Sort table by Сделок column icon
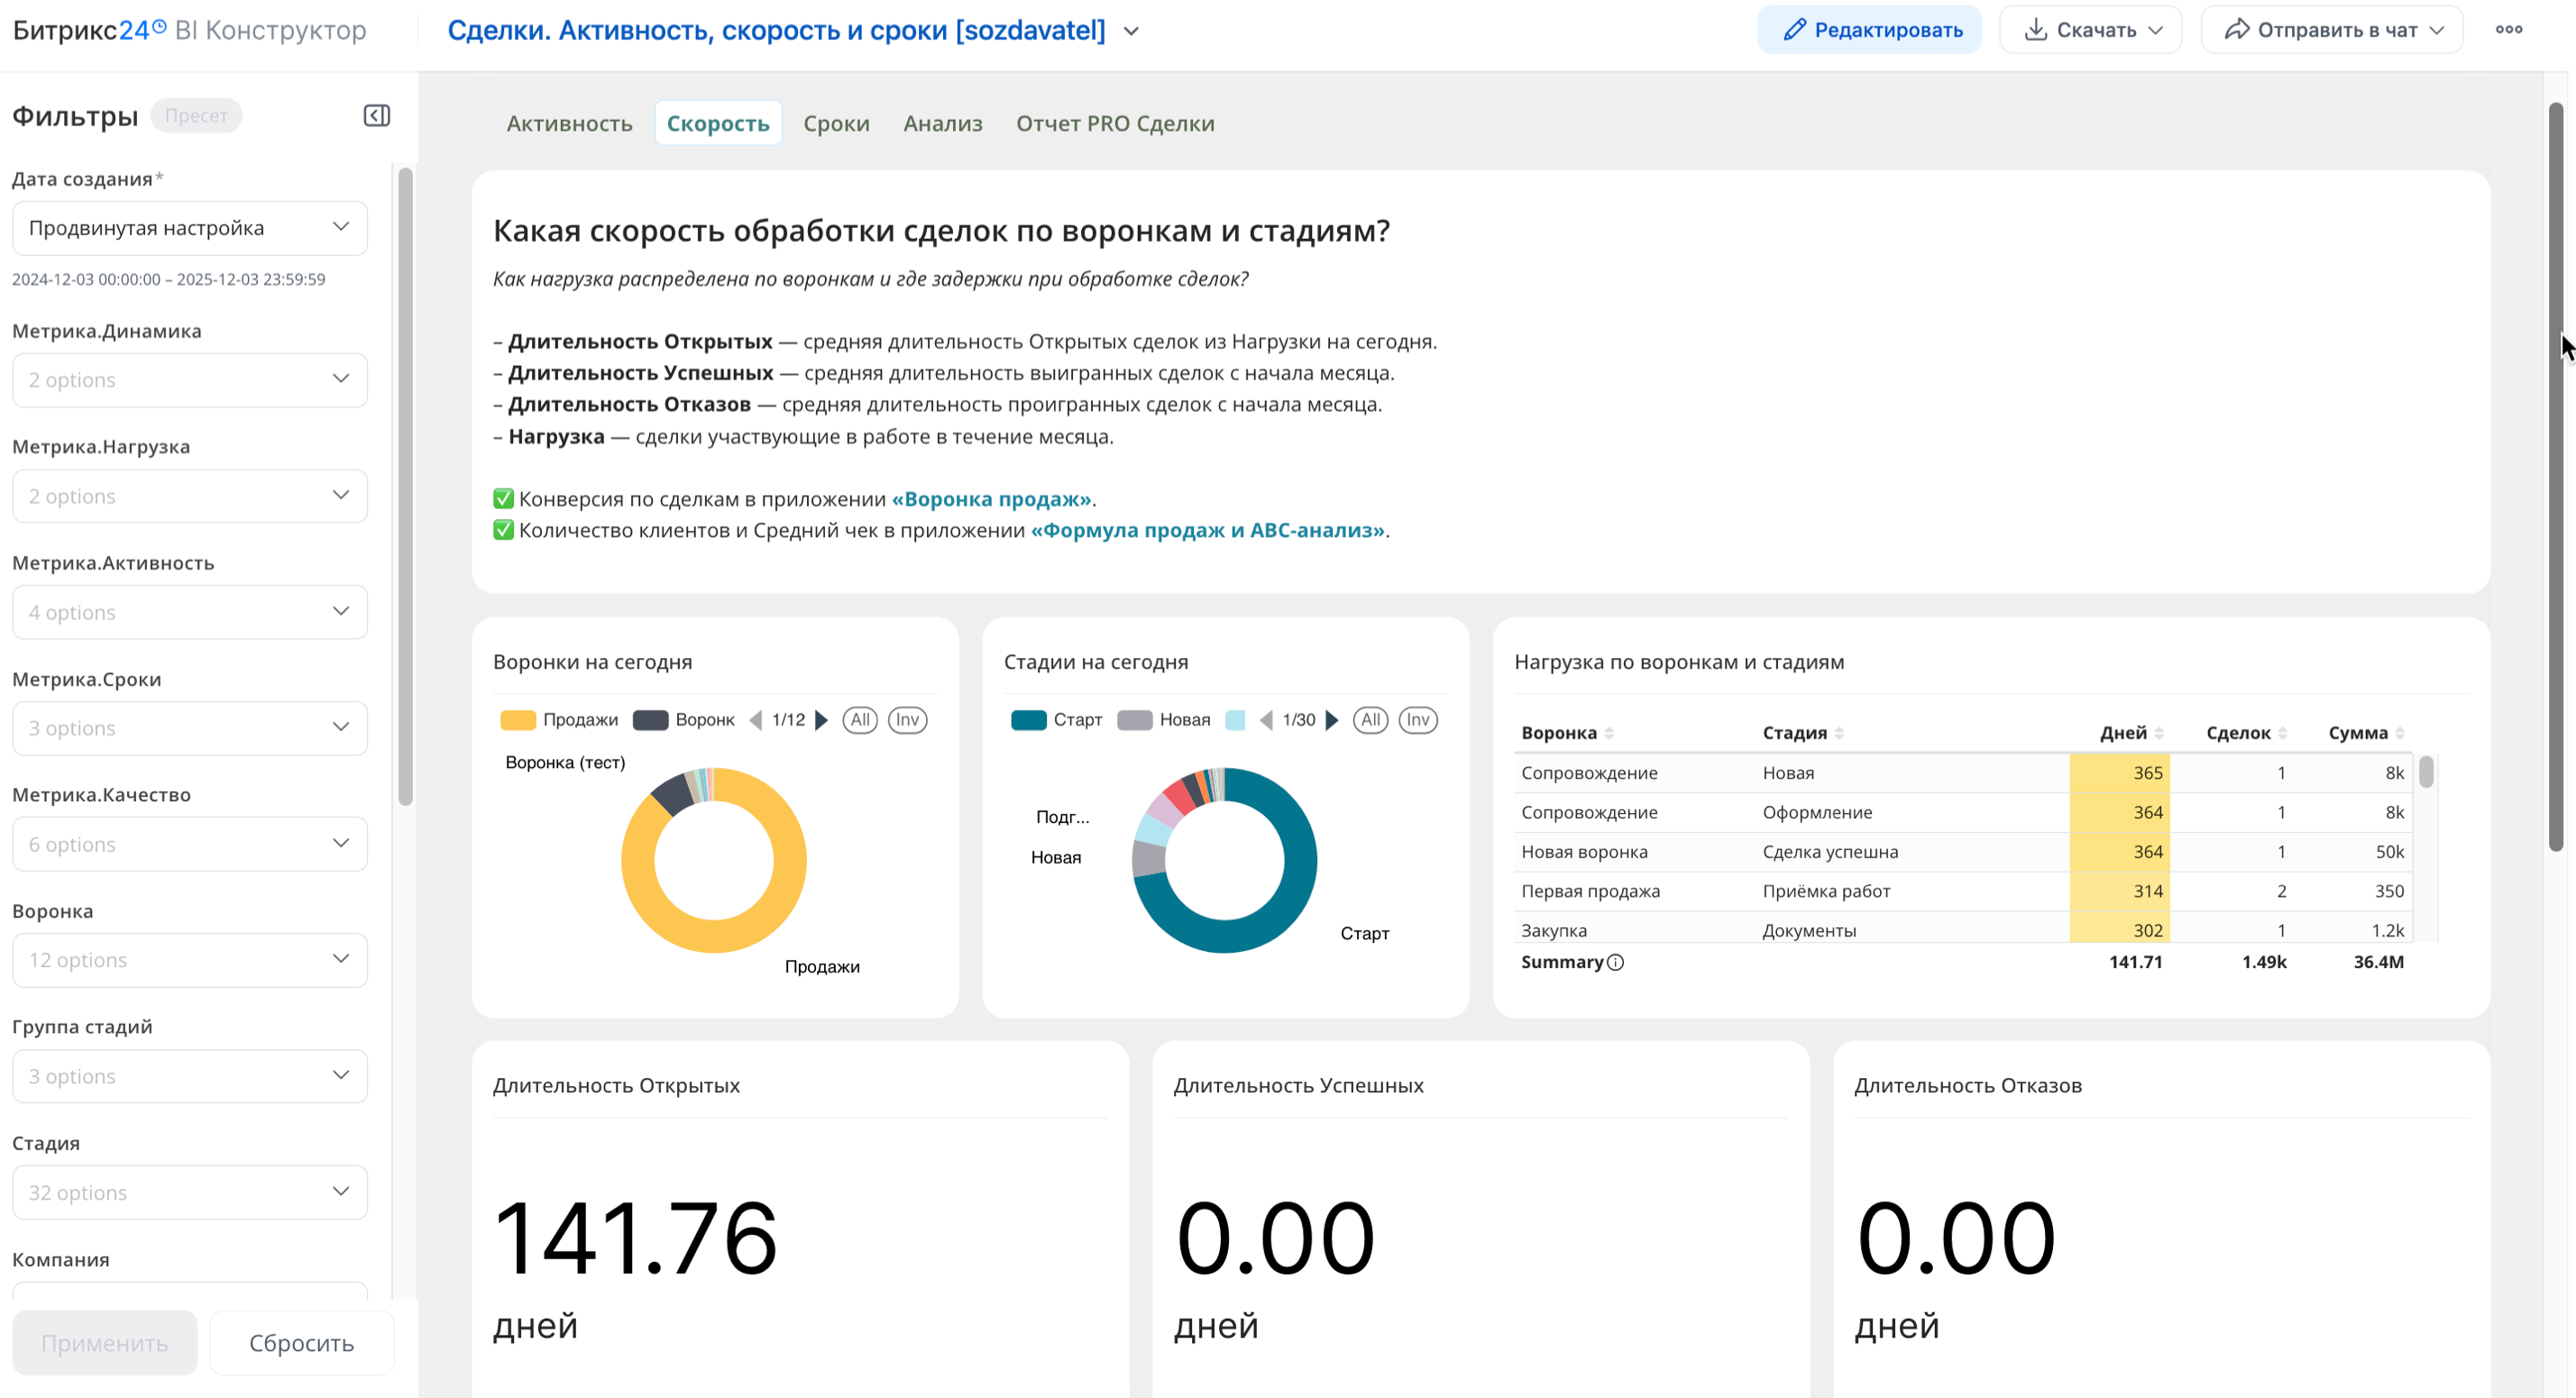The height and width of the screenshot is (1398, 2576). tap(2282, 733)
